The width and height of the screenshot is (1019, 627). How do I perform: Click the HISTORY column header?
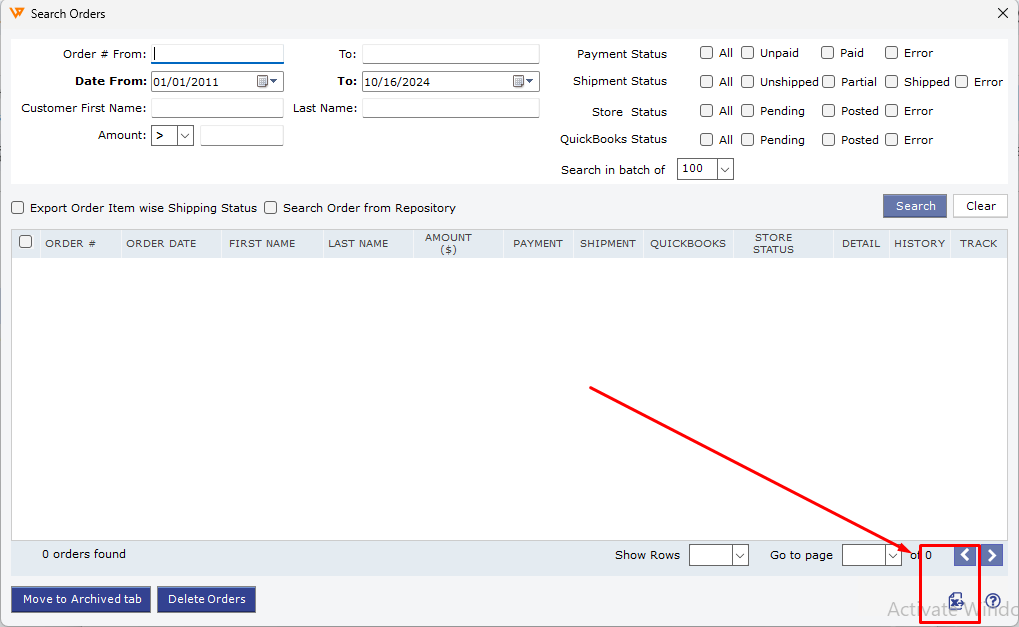[919, 243]
